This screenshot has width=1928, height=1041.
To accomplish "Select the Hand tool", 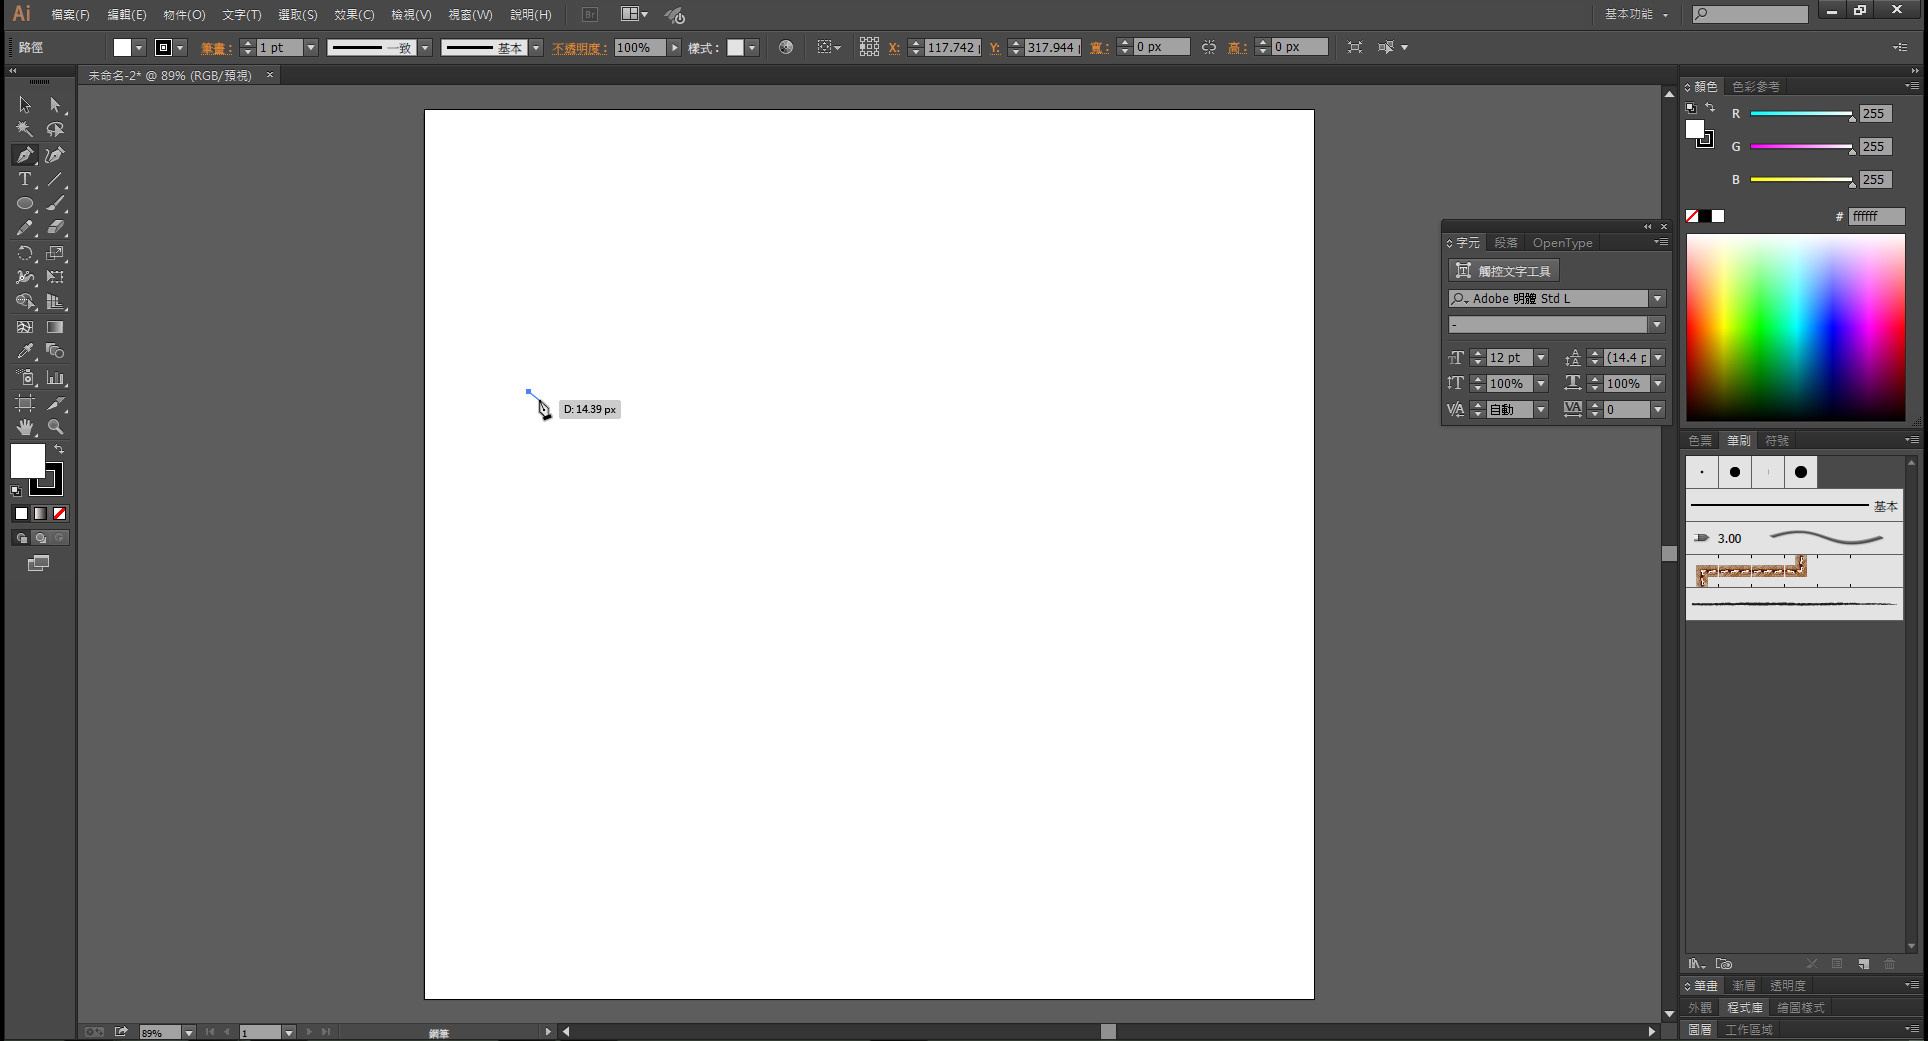I will (x=25, y=427).
